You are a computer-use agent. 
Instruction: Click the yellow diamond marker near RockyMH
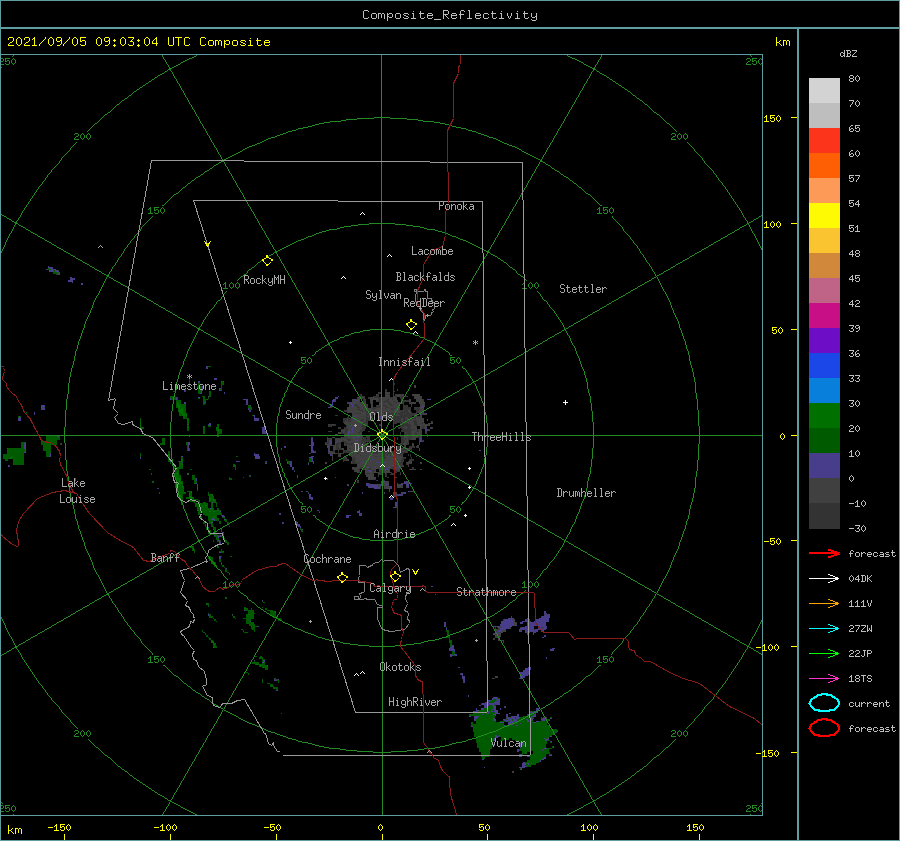[267, 261]
